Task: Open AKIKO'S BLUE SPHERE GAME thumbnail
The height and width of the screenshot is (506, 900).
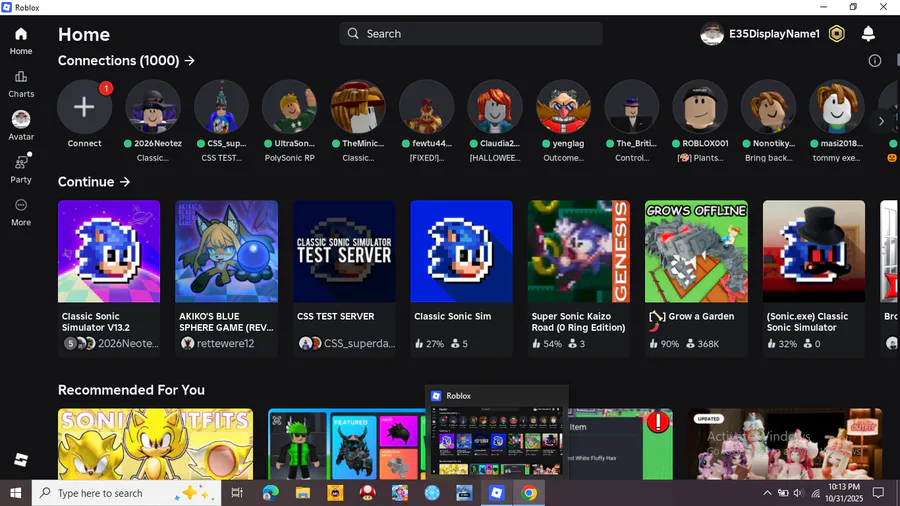Action: pyautogui.click(x=226, y=251)
